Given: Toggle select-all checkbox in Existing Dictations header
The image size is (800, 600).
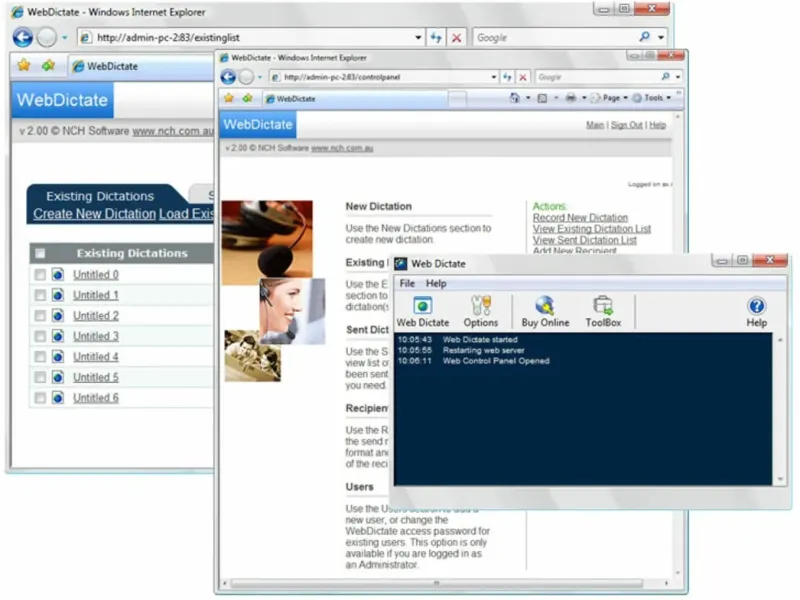Looking at the screenshot, I should pos(40,253).
